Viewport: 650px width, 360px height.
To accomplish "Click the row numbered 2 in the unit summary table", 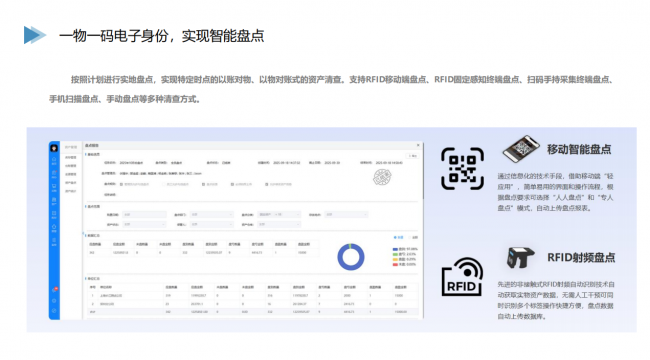I will tap(252, 304).
